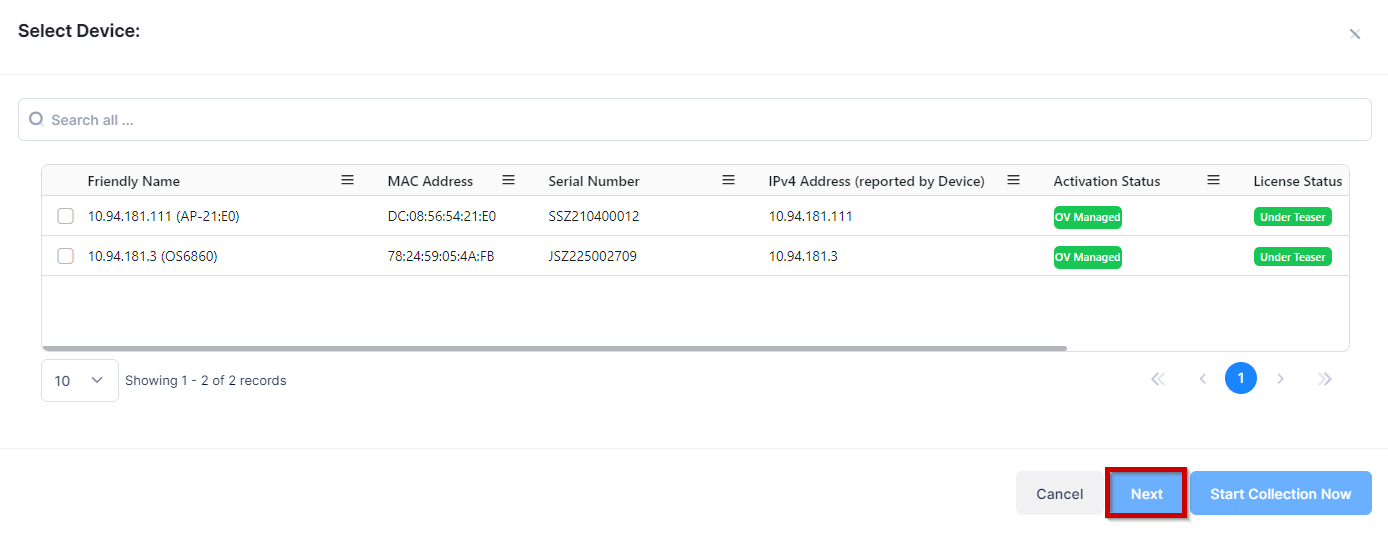Jump to the first page of records
The height and width of the screenshot is (536, 1388).
point(1158,379)
